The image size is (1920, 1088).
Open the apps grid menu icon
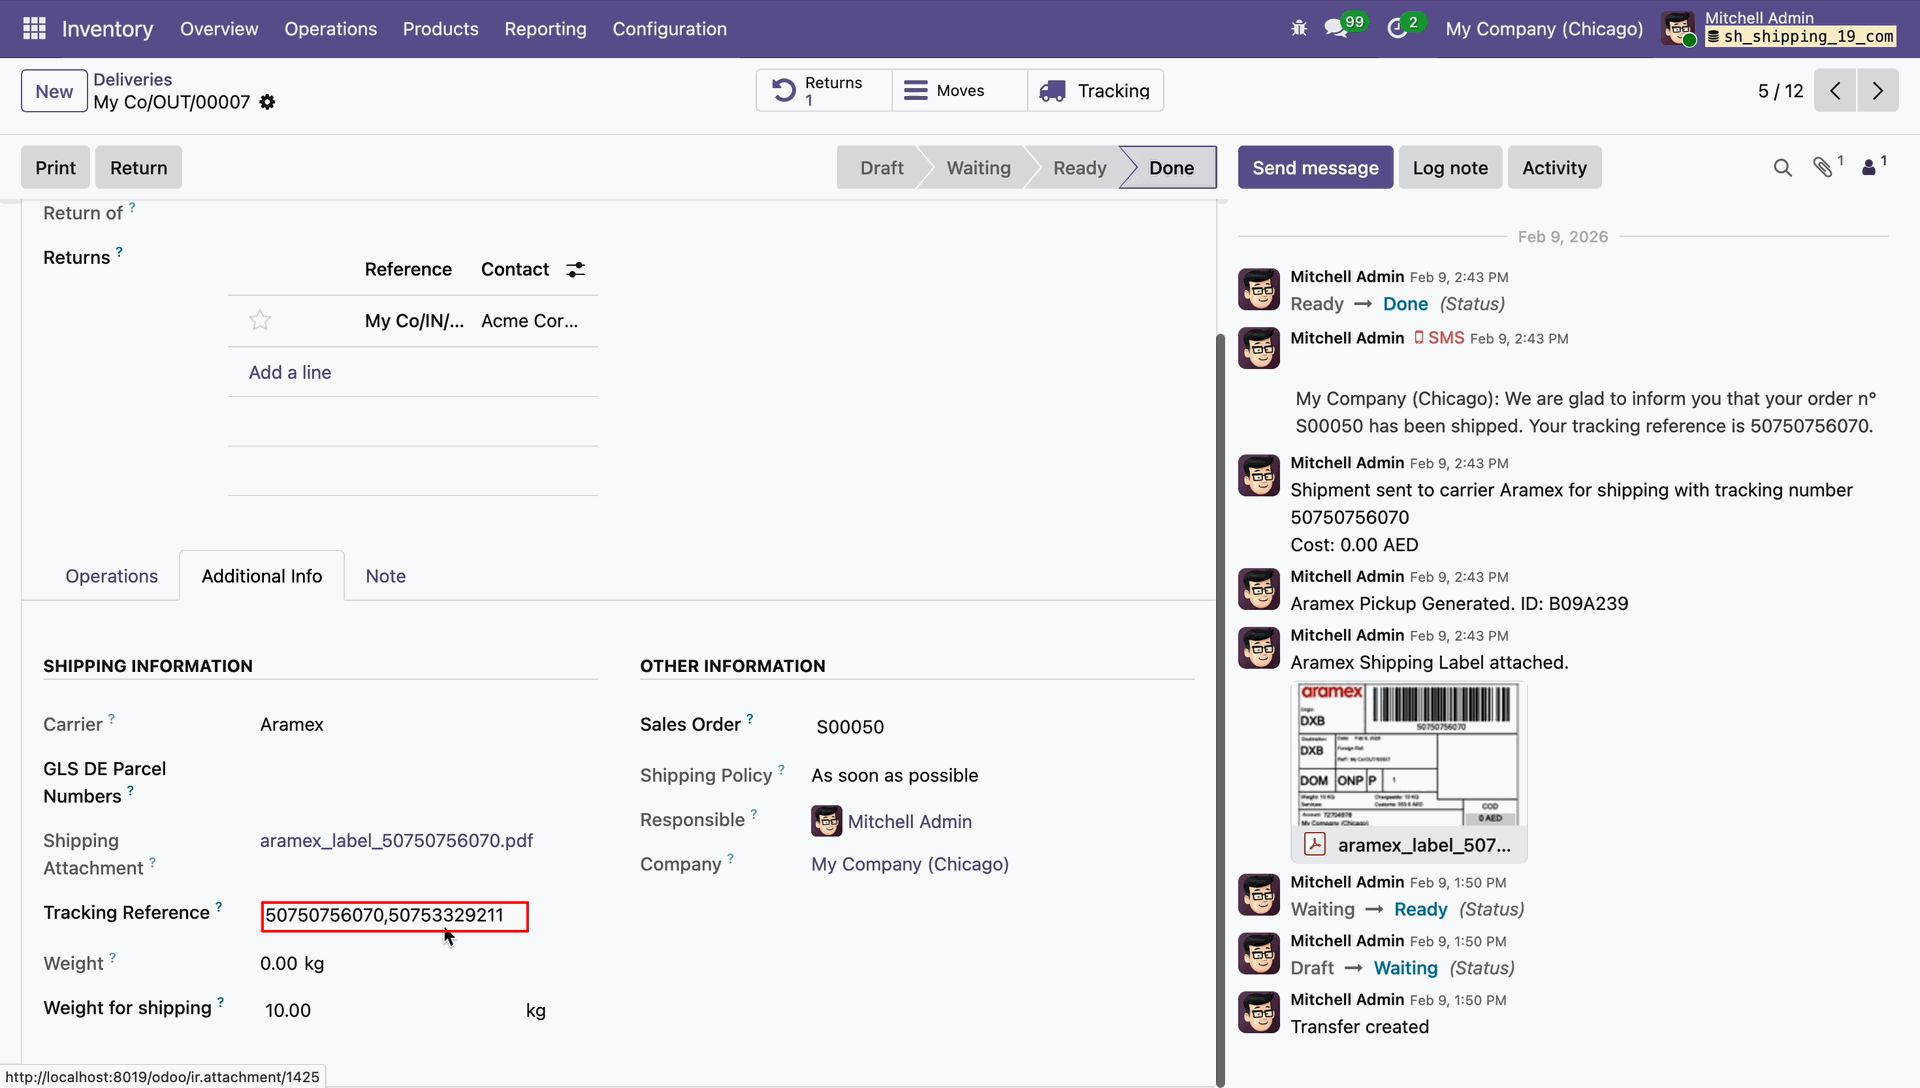click(34, 29)
